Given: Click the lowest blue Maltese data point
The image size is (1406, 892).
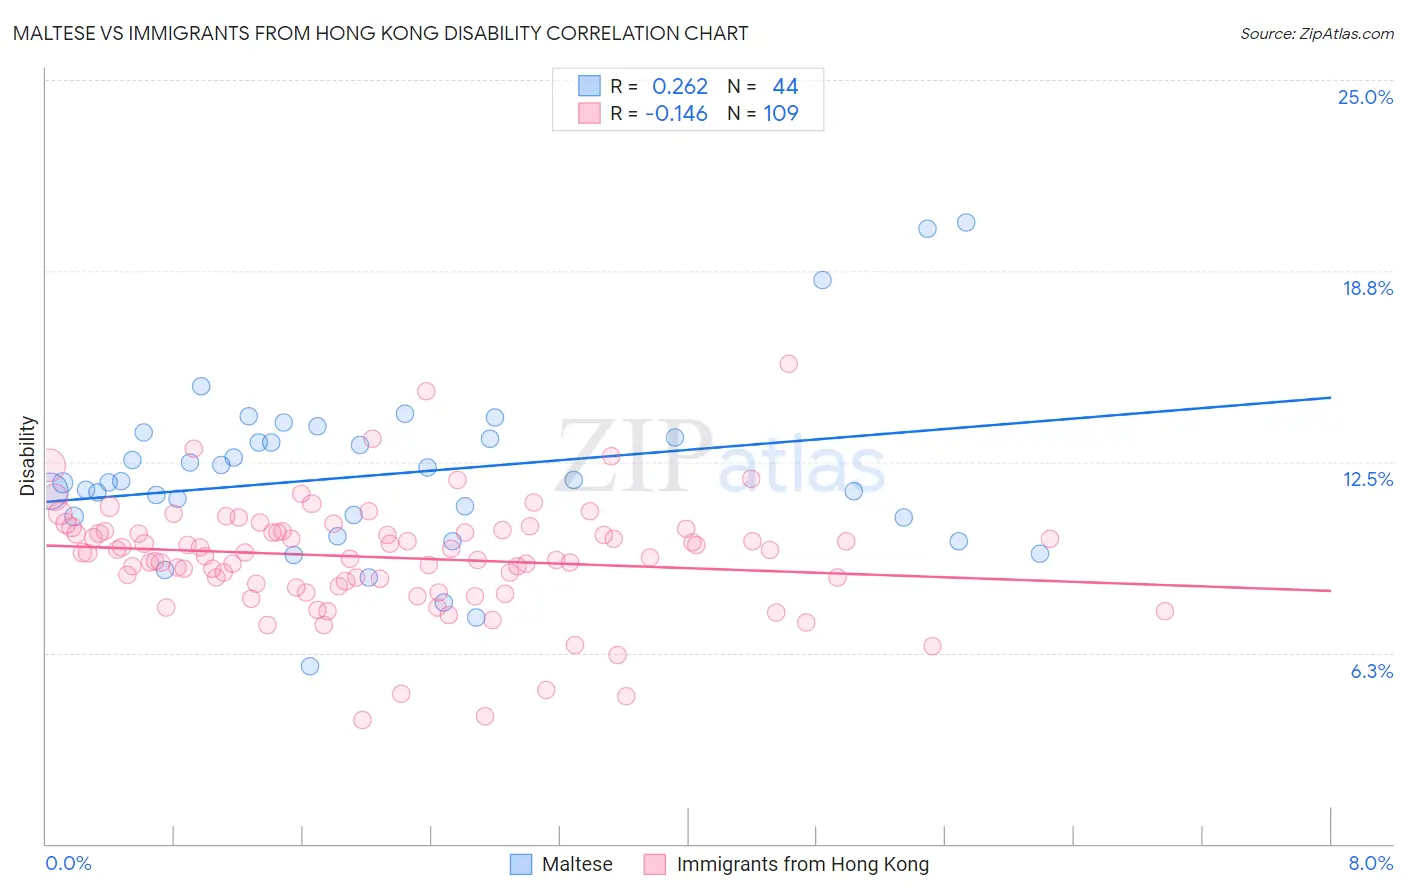Looking at the screenshot, I should (310, 666).
